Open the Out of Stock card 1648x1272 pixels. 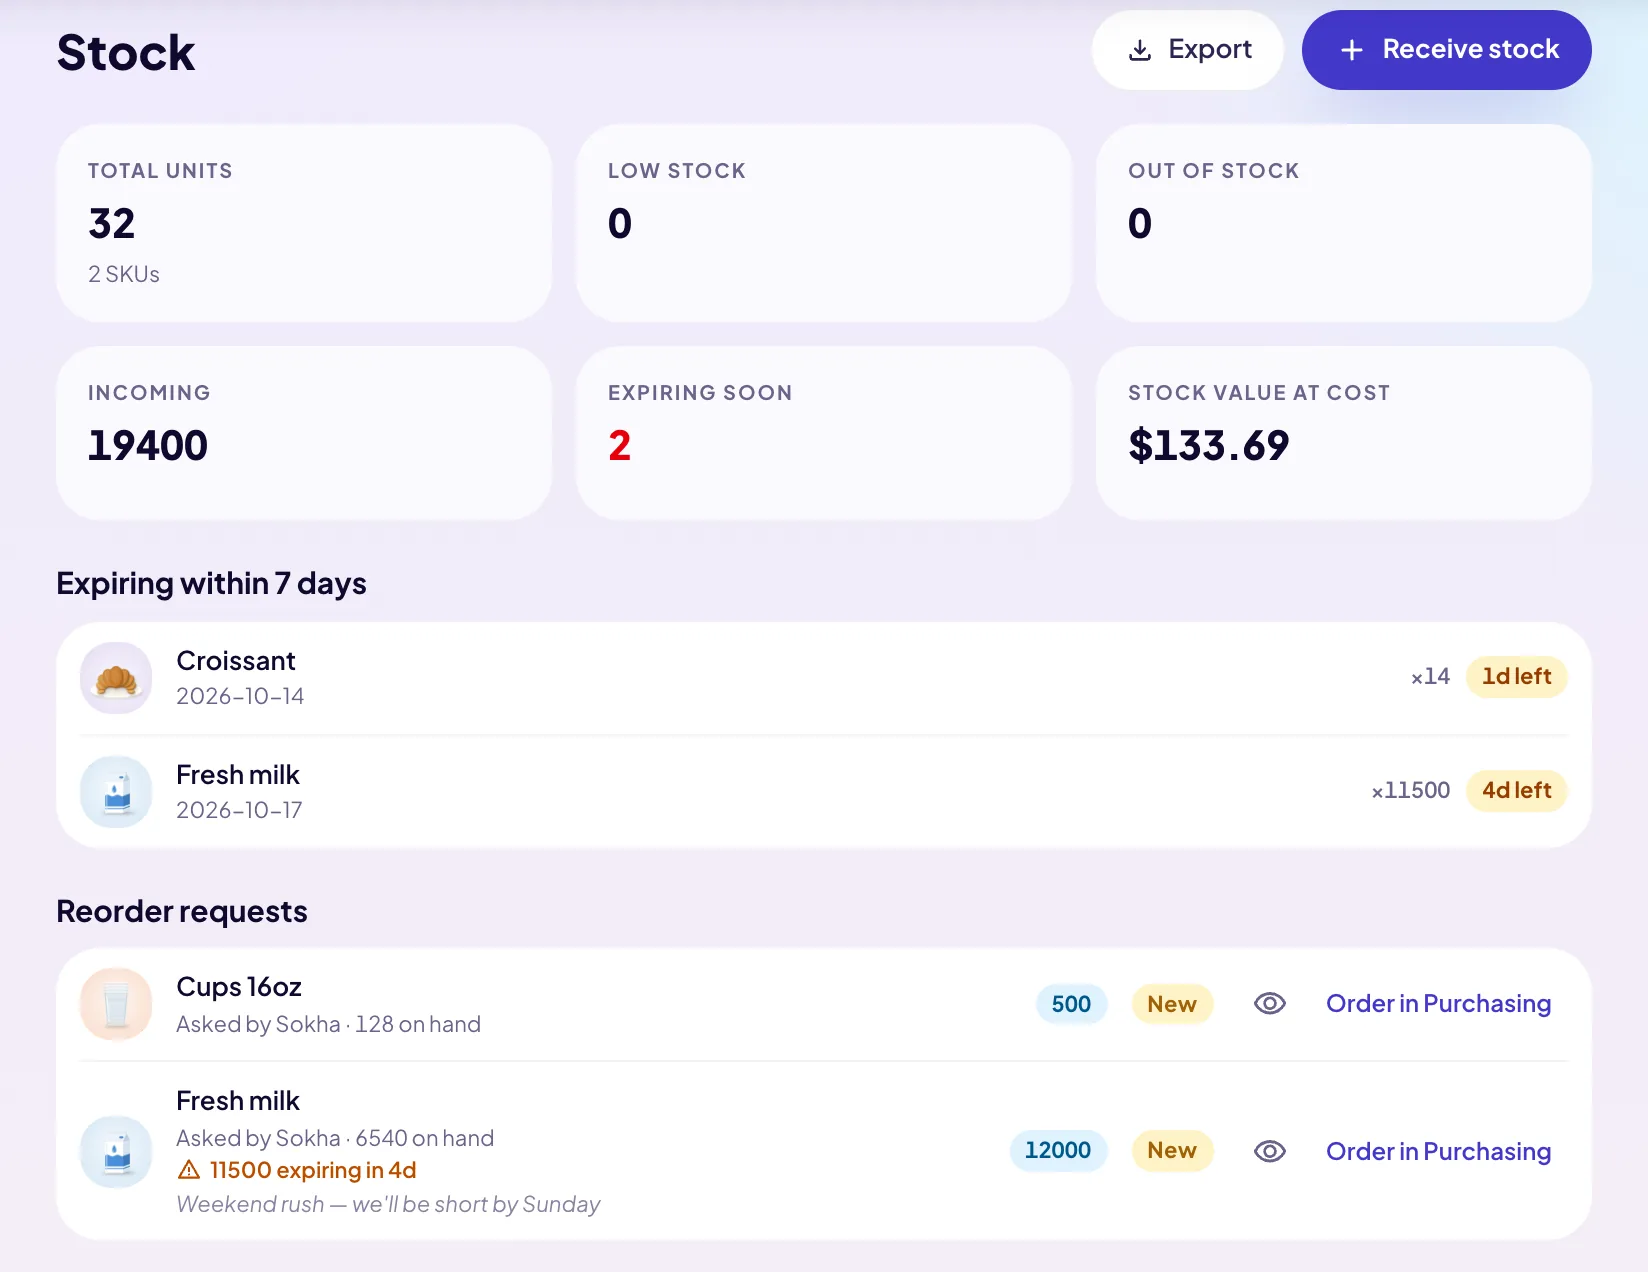1344,223
